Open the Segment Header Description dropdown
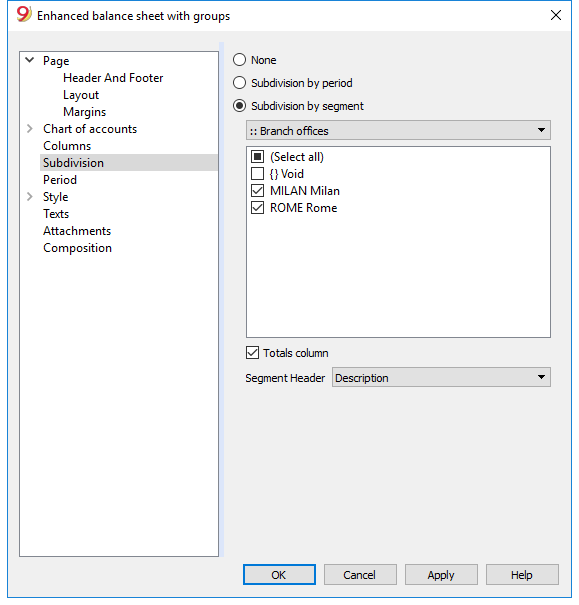The height and width of the screenshot is (605, 579). click(x=441, y=377)
